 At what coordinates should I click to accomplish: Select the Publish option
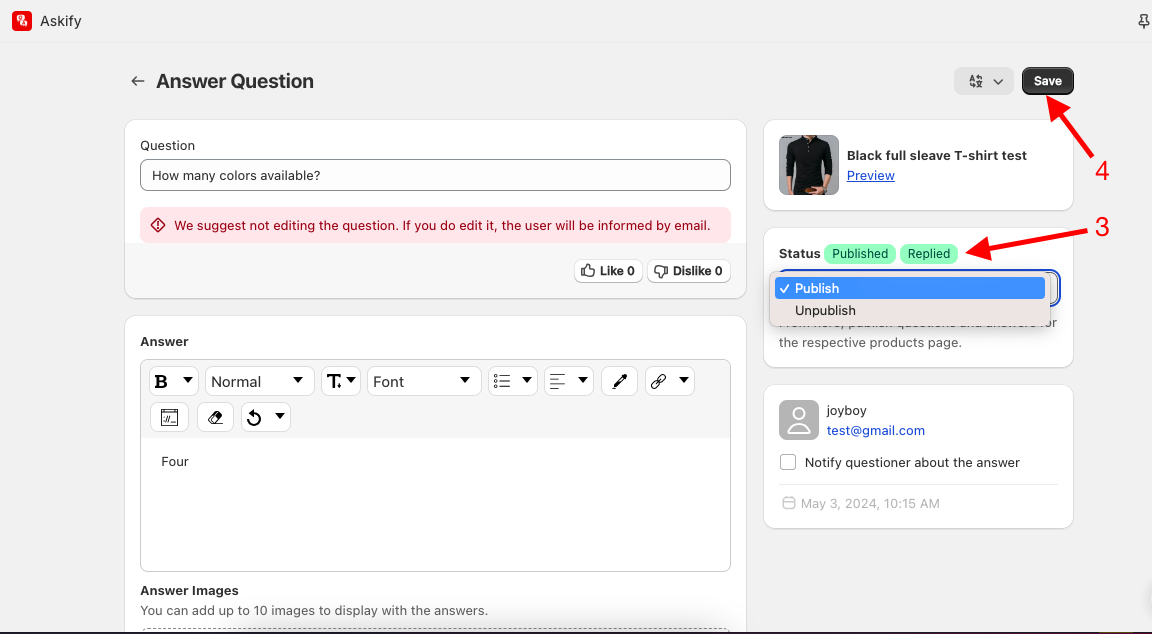tap(910, 288)
